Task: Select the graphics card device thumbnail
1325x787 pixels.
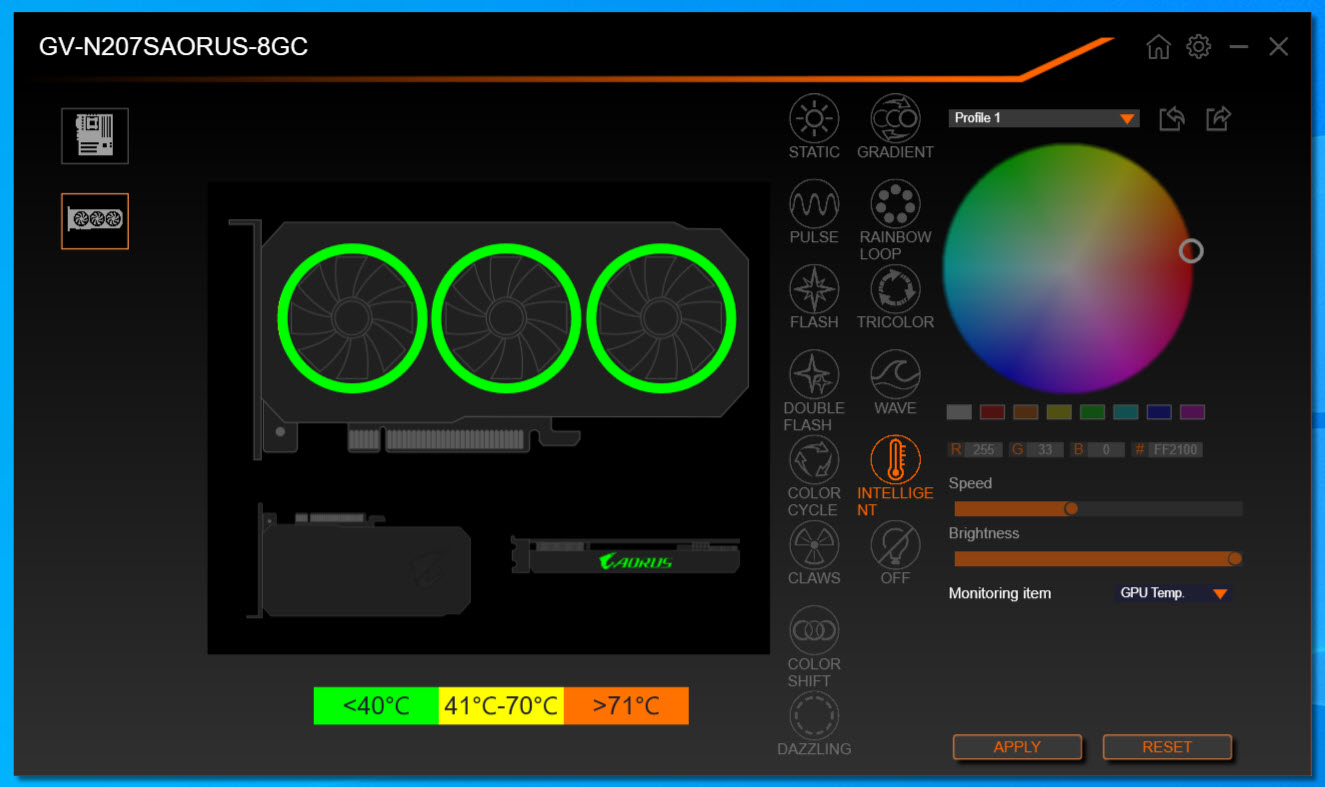Action: pyautogui.click(x=95, y=221)
